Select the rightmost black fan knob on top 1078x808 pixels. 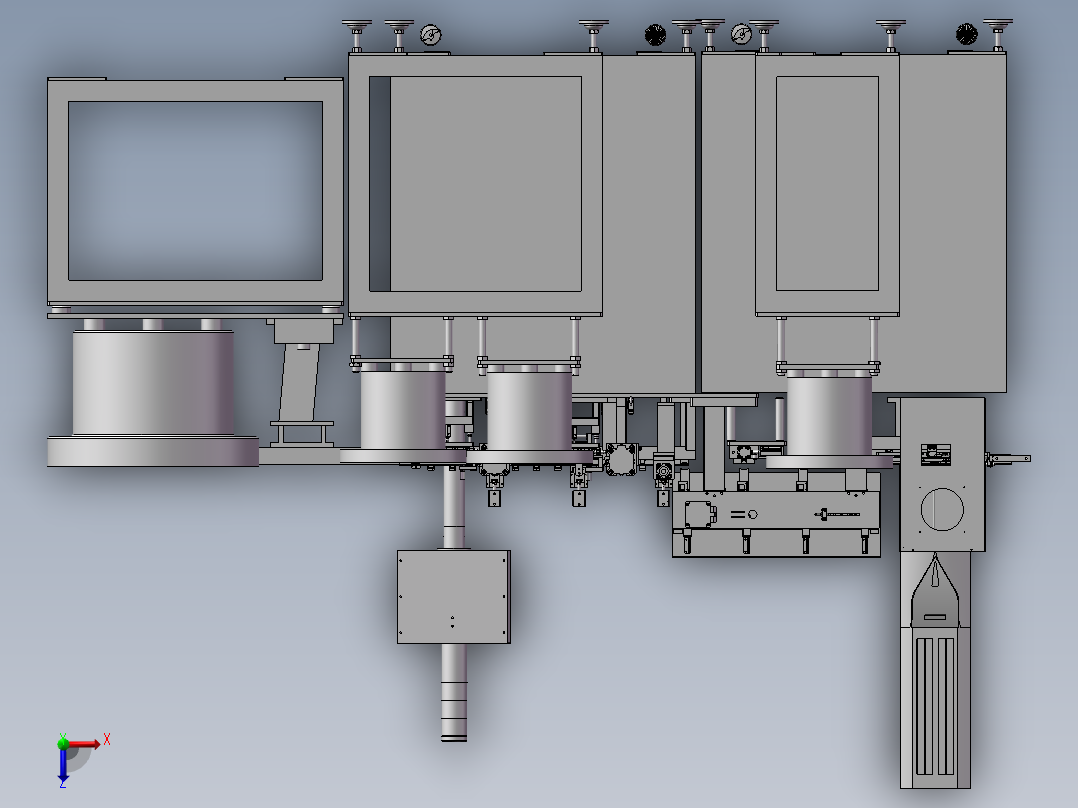(x=967, y=34)
